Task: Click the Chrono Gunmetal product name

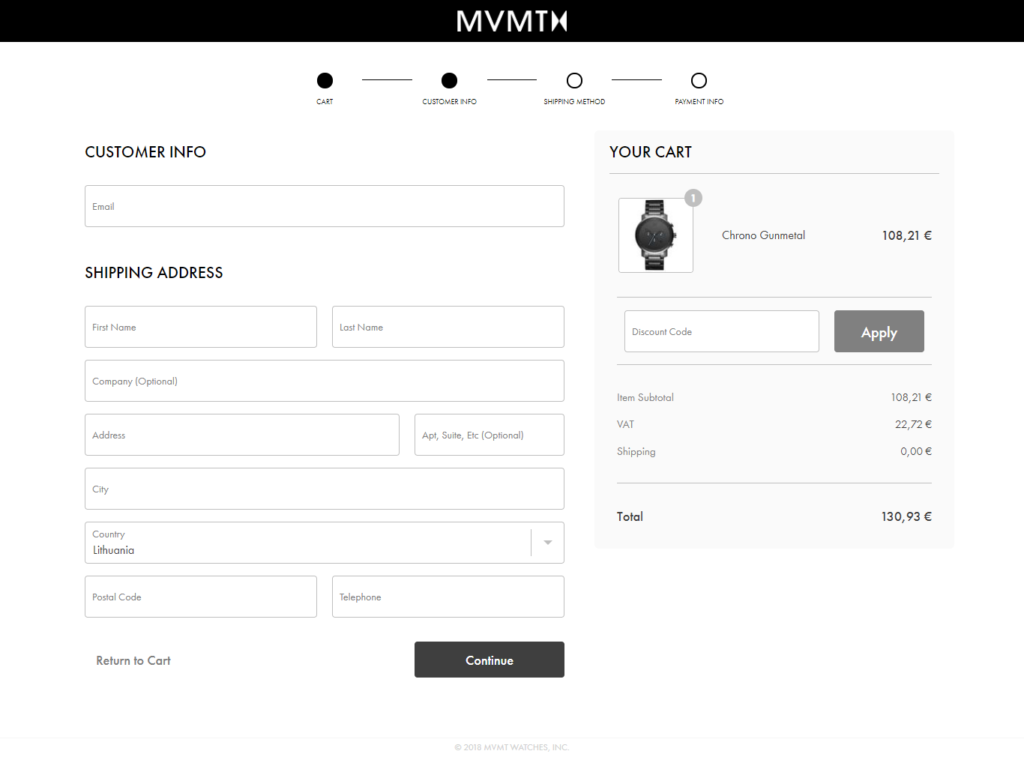Action: 763,234
